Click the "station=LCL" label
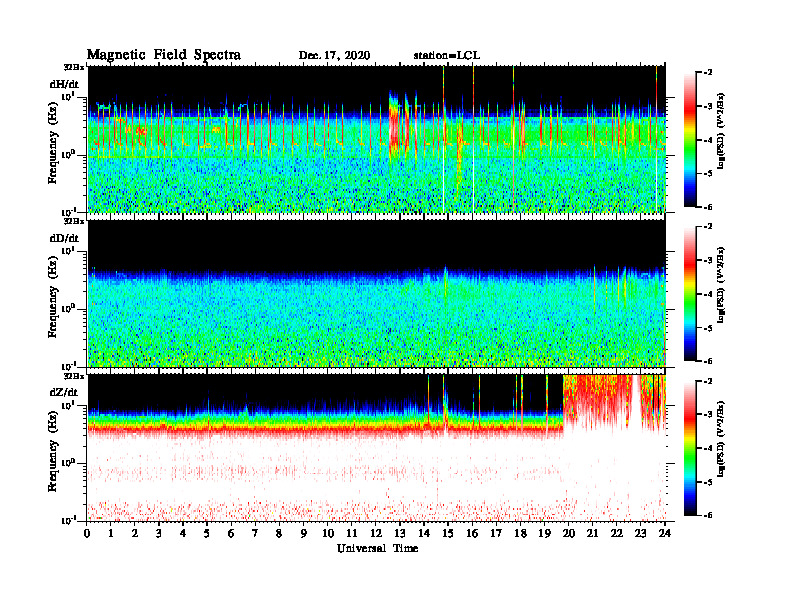 point(447,56)
